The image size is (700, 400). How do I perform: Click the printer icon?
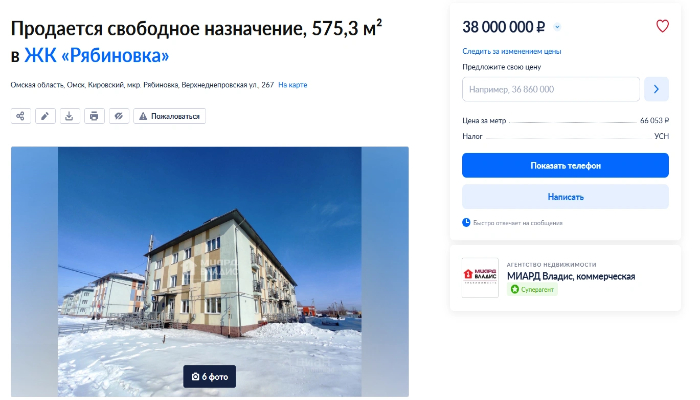coord(94,116)
